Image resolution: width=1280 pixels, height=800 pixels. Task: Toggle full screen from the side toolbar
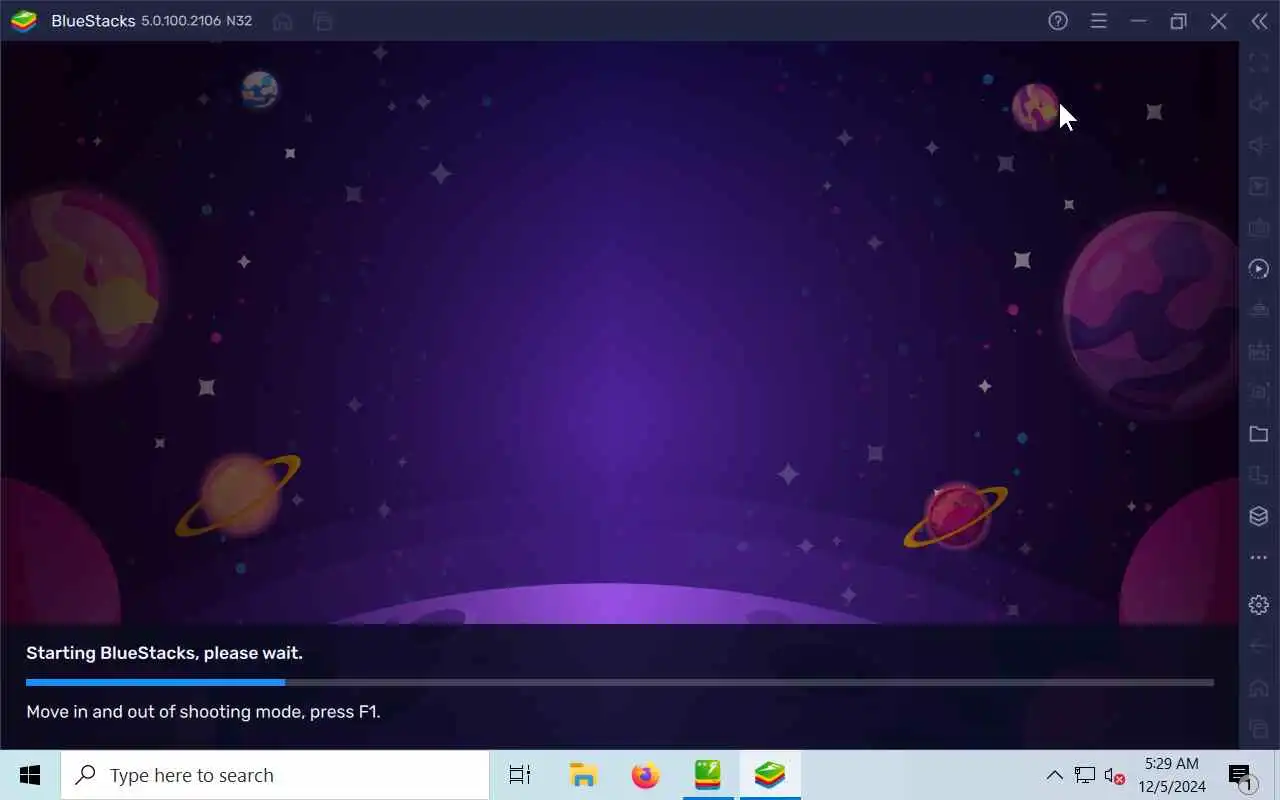[x=1259, y=62]
